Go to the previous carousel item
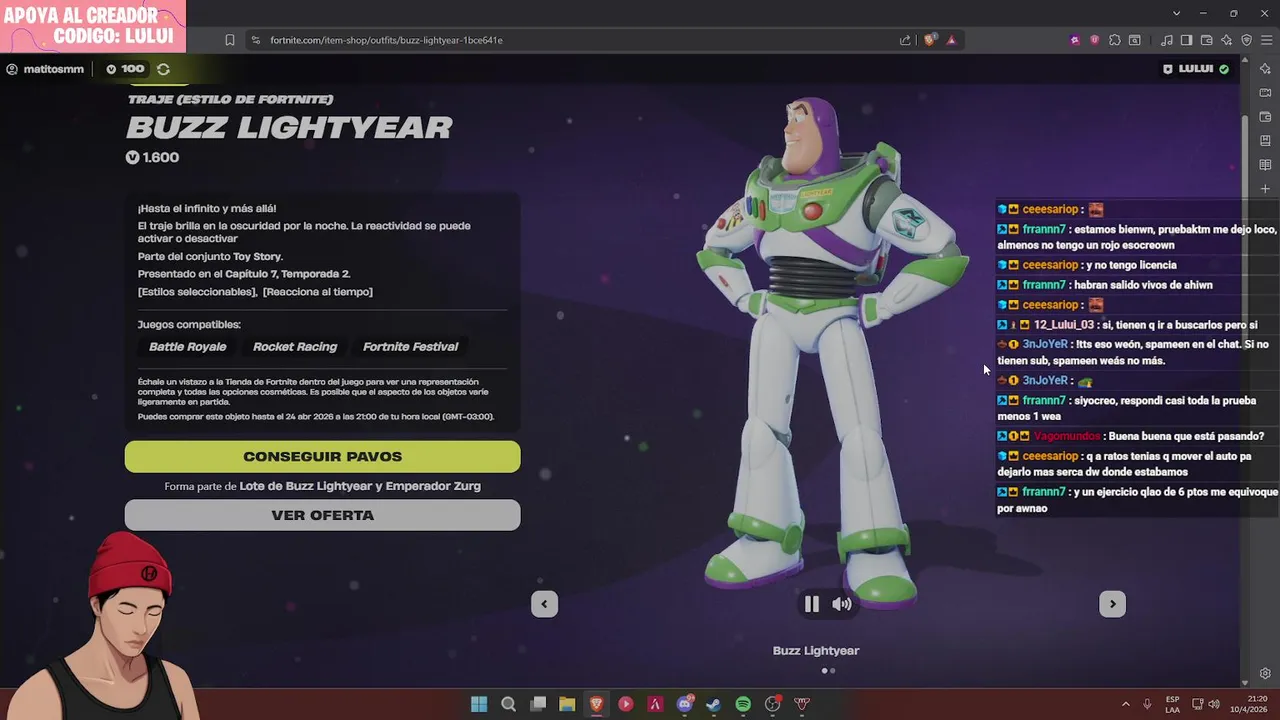1280x720 pixels. click(x=544, y=604)
